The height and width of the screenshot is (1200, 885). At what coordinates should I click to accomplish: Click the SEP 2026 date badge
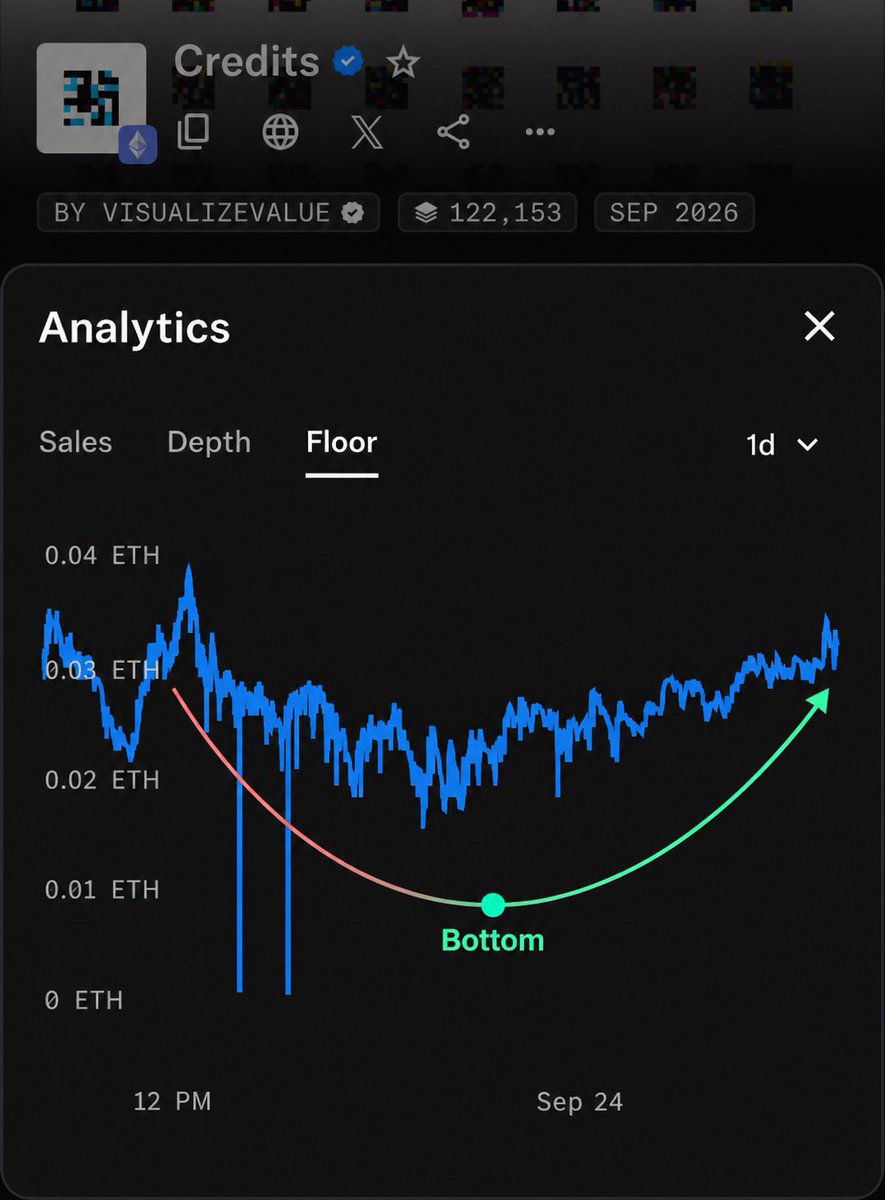click(674, 212)
